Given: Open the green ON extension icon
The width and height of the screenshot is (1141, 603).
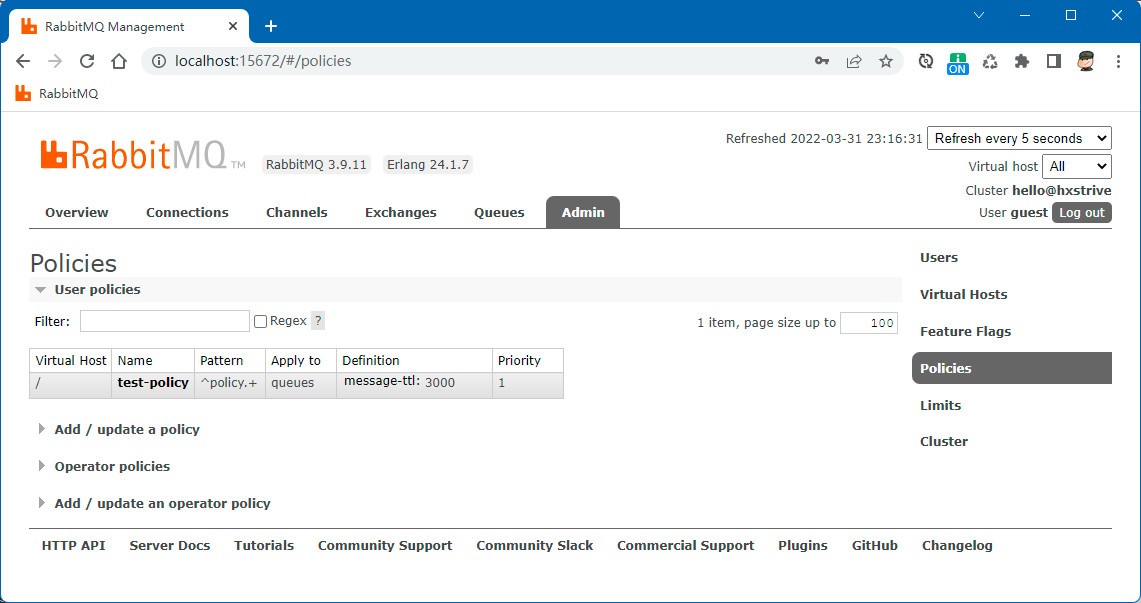Looking at the screenshot, I should pyautogui.click(x=958, y=63).
